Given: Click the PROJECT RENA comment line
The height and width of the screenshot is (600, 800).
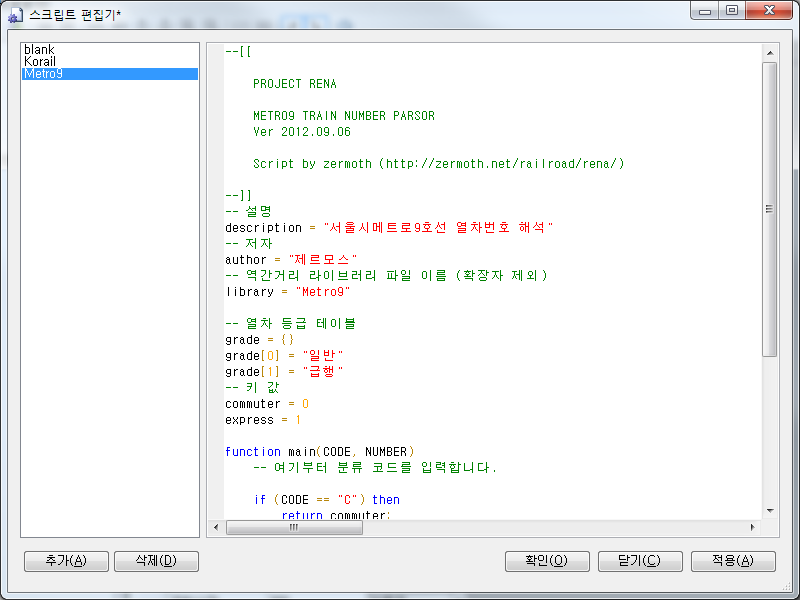Looking at the screenshot, I should click(295, 84).
